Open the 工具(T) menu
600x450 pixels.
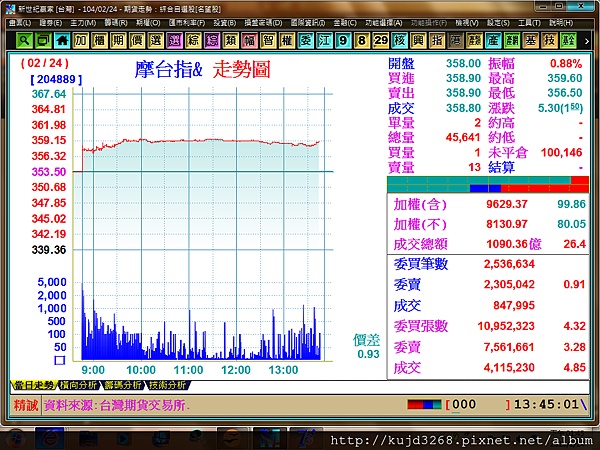(x=529, y=23)
